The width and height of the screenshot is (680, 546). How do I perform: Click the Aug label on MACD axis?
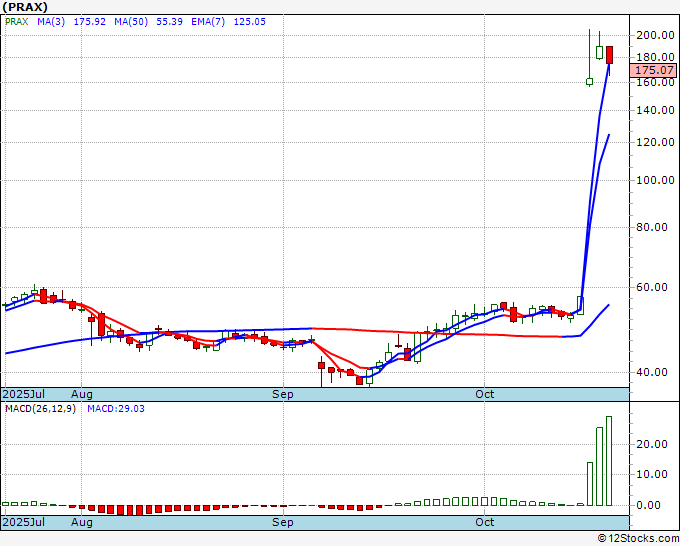pos(82,522)
